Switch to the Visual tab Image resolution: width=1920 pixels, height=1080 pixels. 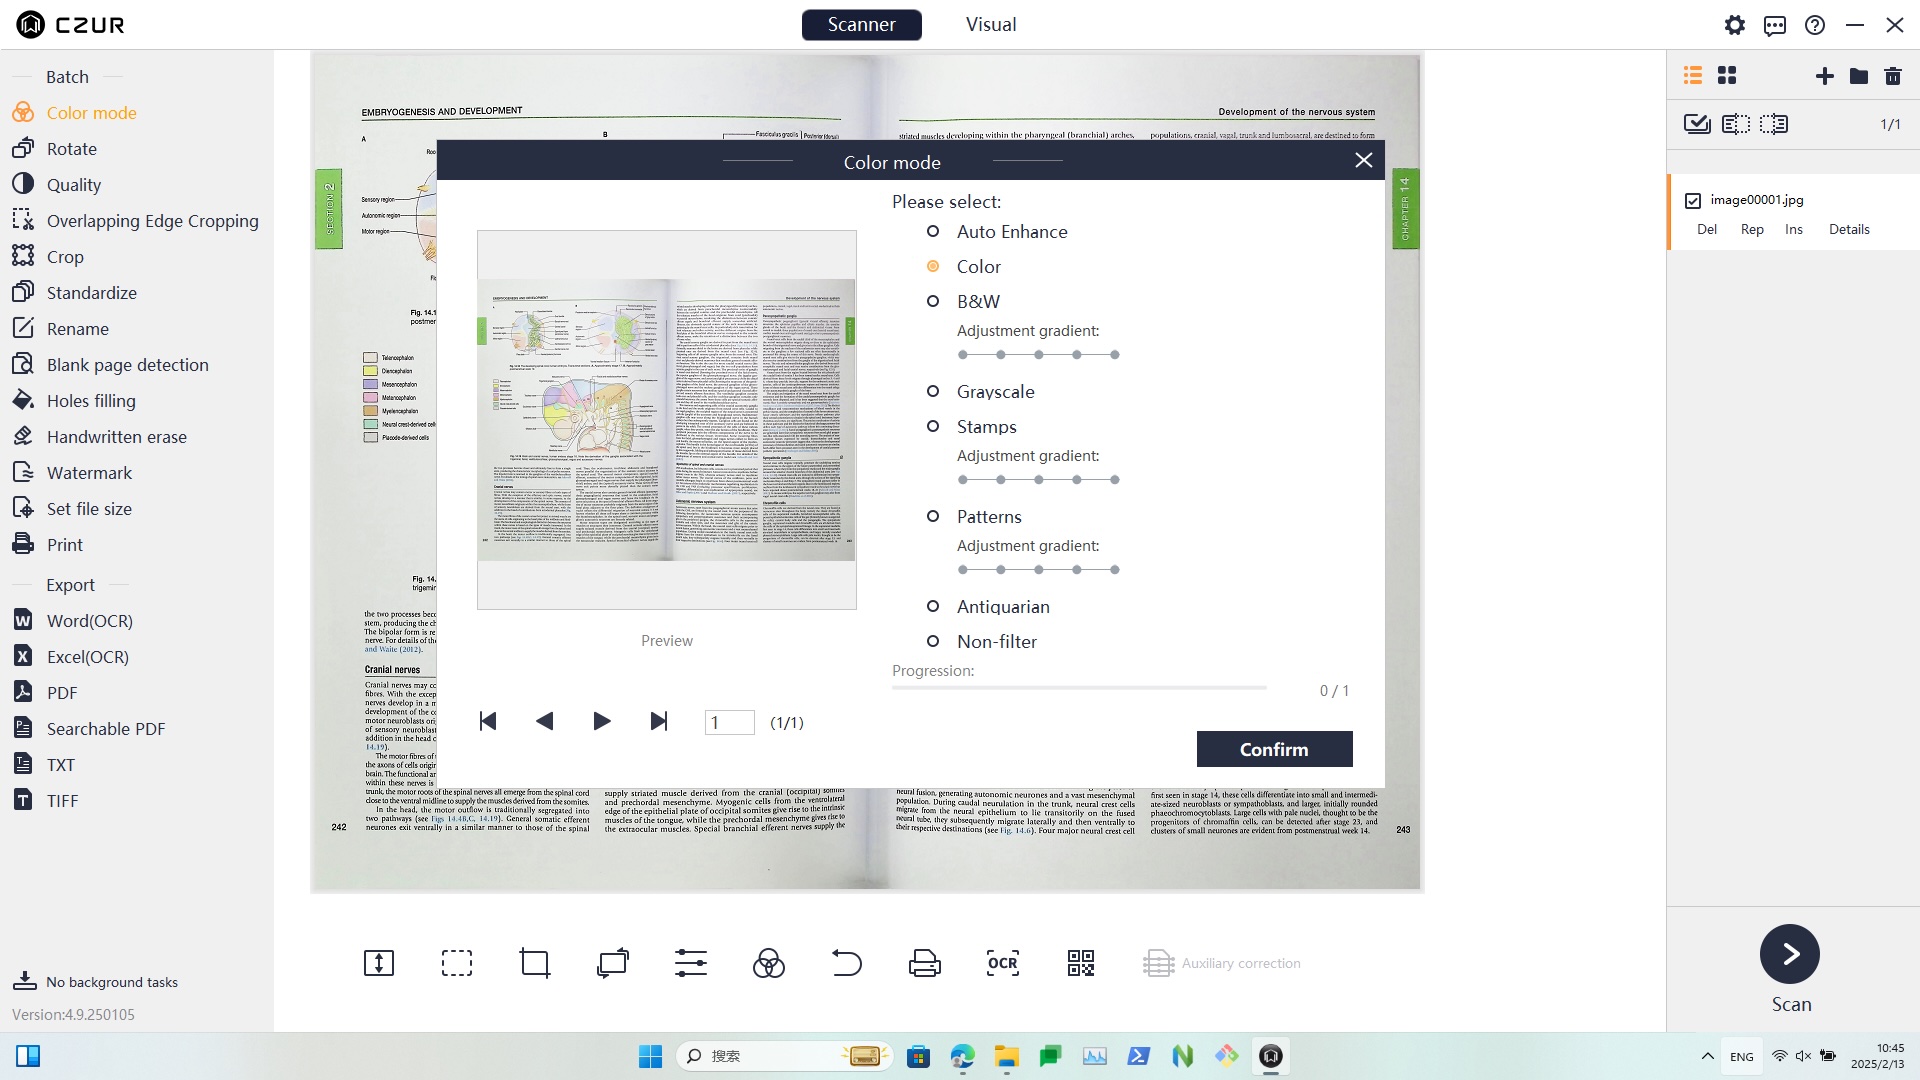pos(988,24)
